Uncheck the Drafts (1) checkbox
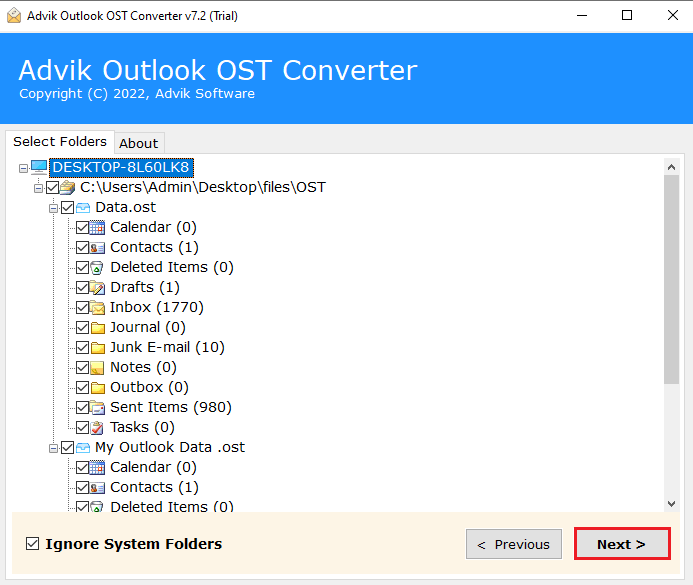Screen dimensions: 693x585 (83, 288)
